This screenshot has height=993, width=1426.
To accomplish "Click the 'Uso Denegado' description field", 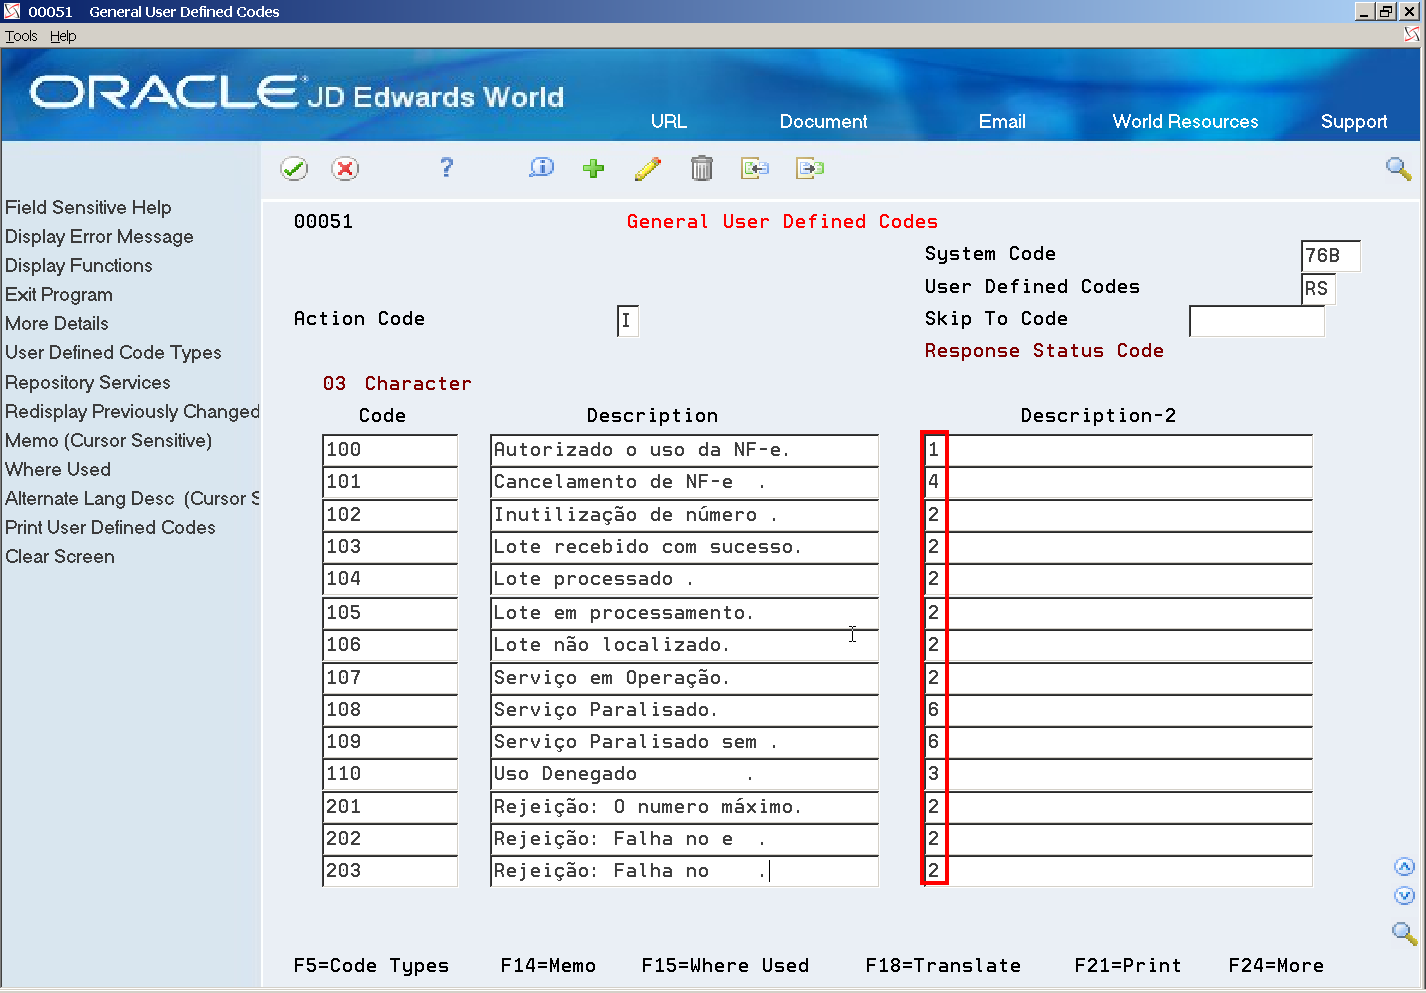I will pos(684,774).
